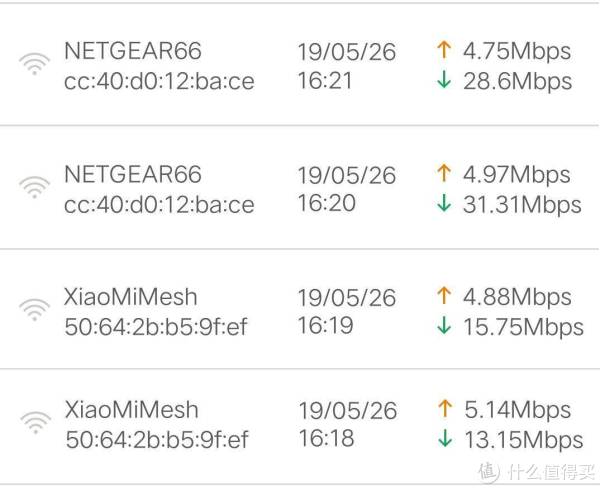Screen dimensions: 600x489
Task: Click green download arrow beside 28.6Mbps
Action: click(x=444, y=80)
